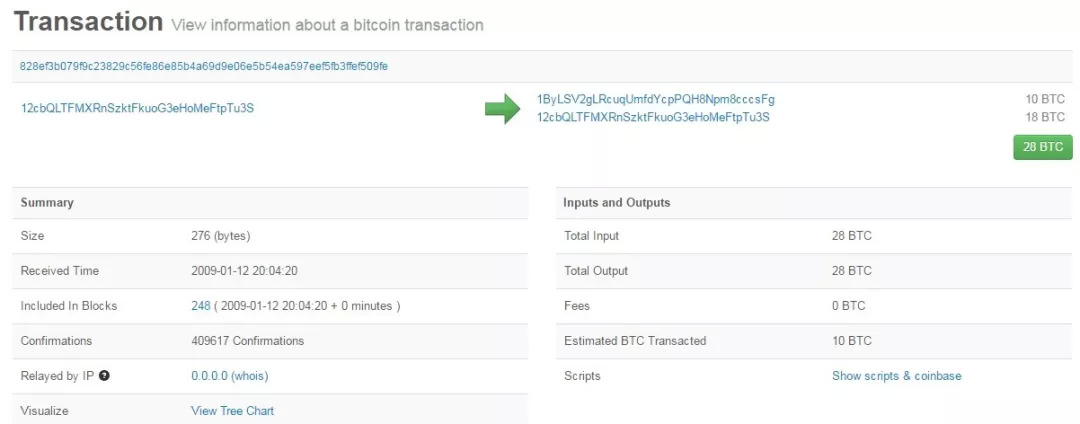Click the green arrow between input and outputs
This screenshot has height=424, width=1080.
[x=502, y=108]
